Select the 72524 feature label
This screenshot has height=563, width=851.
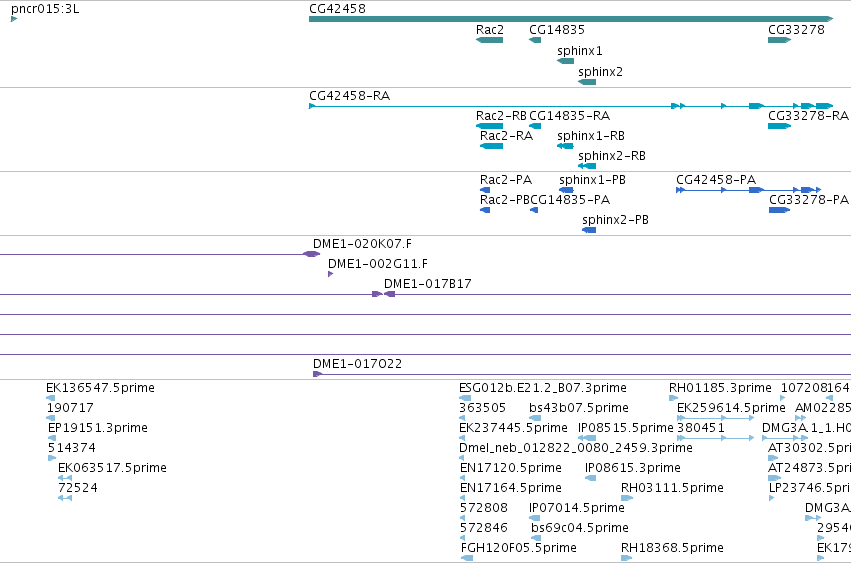(x=78, y=488)
